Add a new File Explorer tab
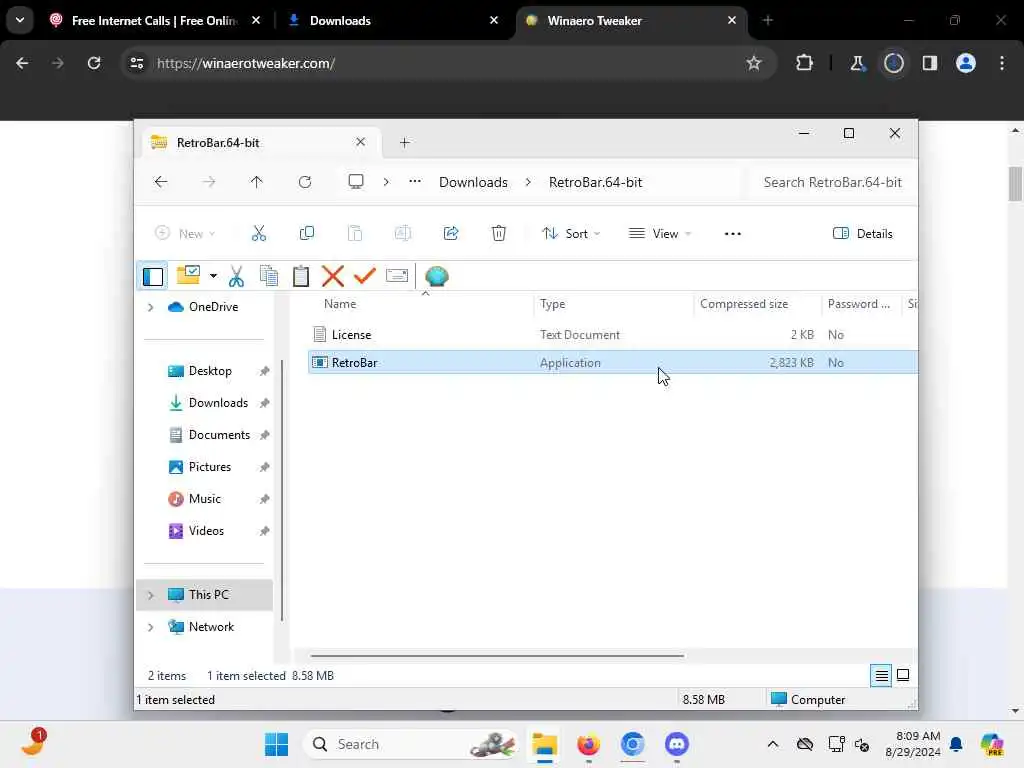 tap(404, 142)
